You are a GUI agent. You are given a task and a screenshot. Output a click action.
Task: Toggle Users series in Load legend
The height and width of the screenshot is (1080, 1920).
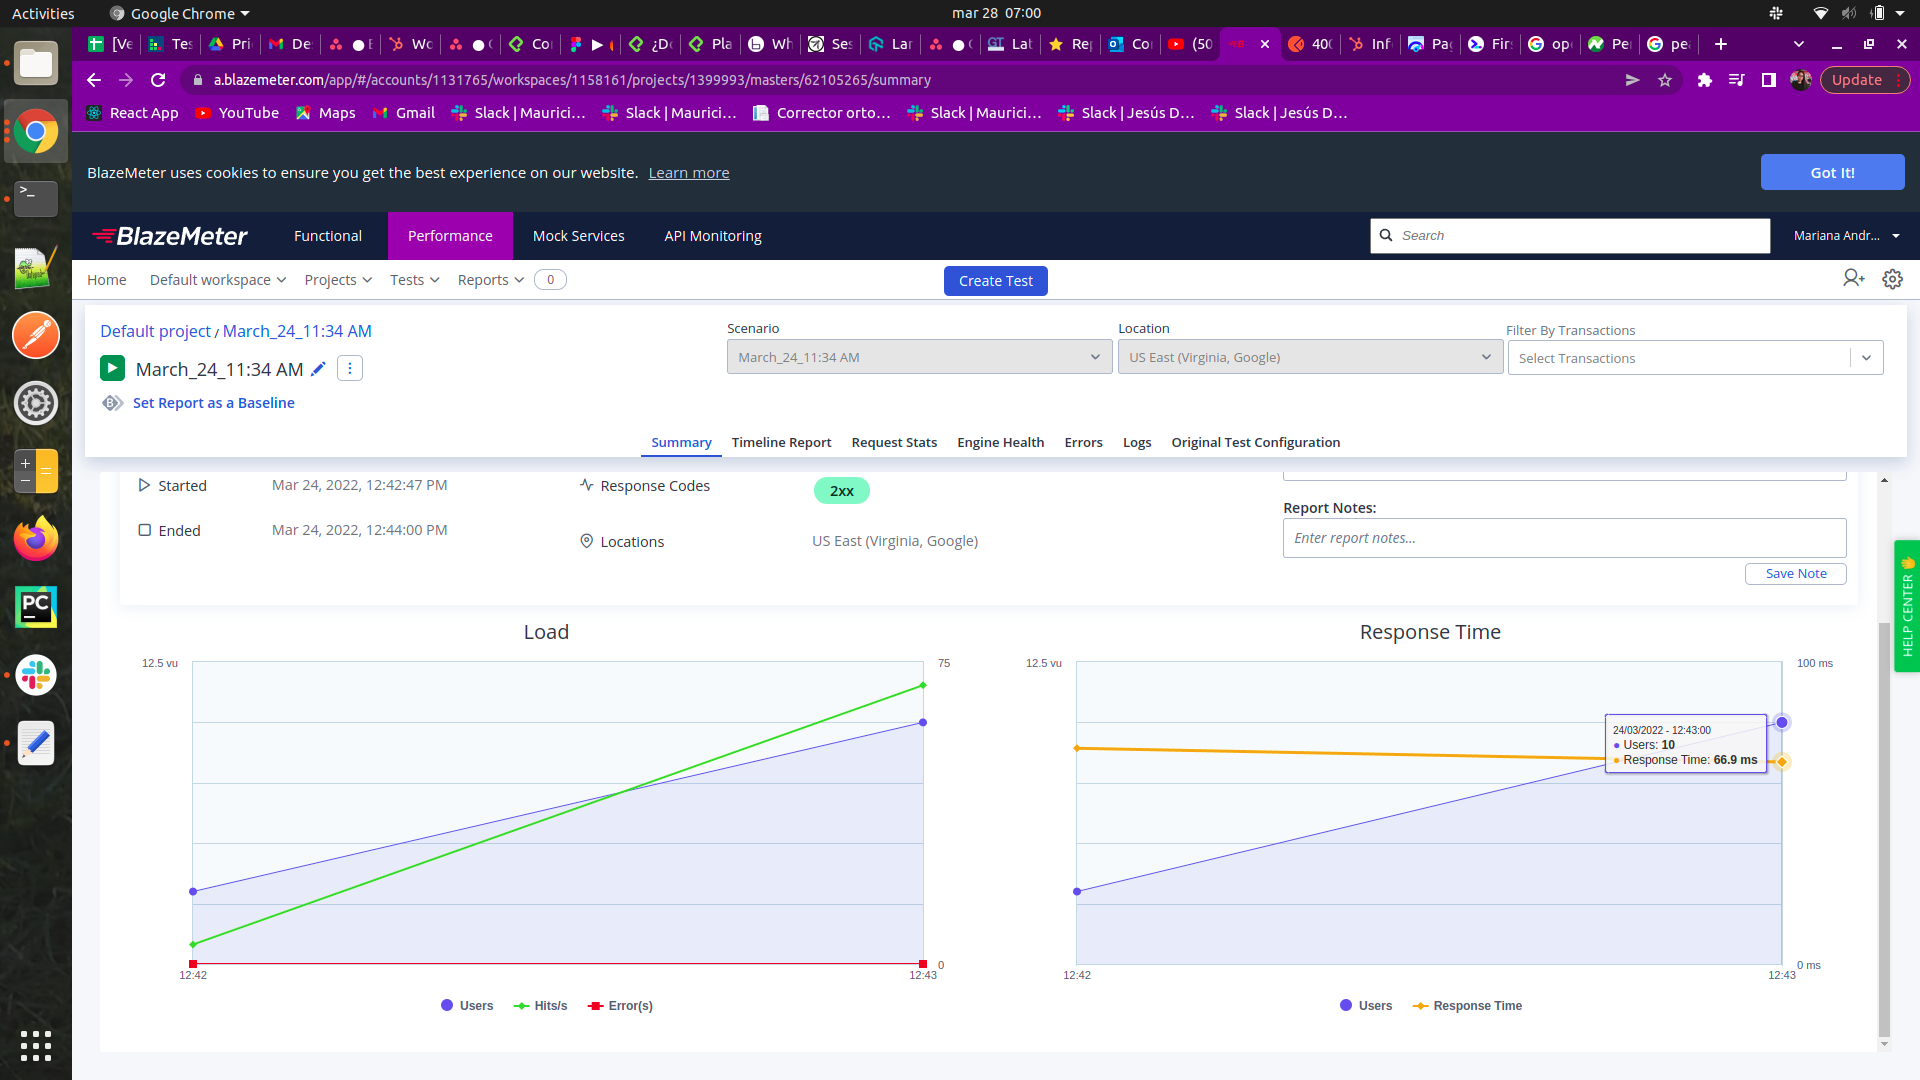click(467, 1006)
